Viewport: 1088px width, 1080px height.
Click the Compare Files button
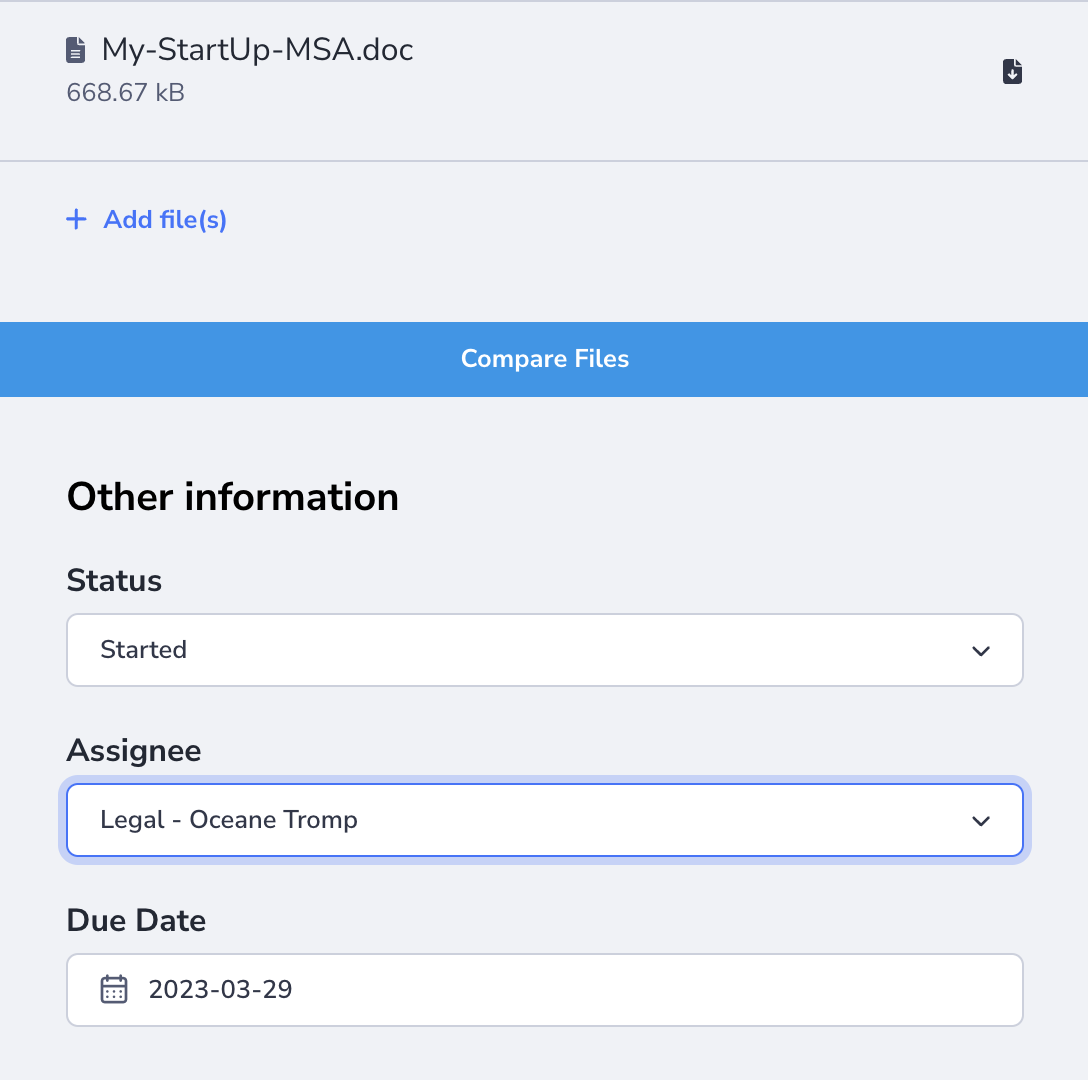coord(544,359)
